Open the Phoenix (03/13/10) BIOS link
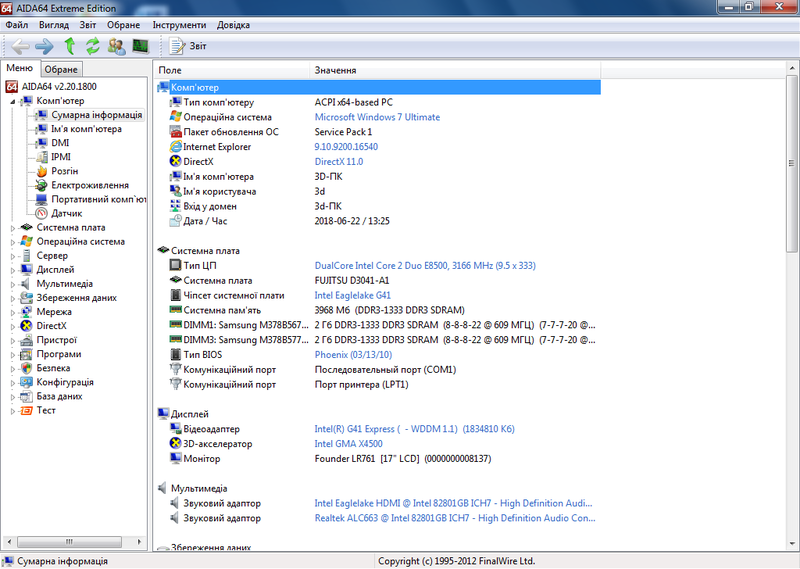This screenshot has width=800, height=569. [x=353, y=355]
